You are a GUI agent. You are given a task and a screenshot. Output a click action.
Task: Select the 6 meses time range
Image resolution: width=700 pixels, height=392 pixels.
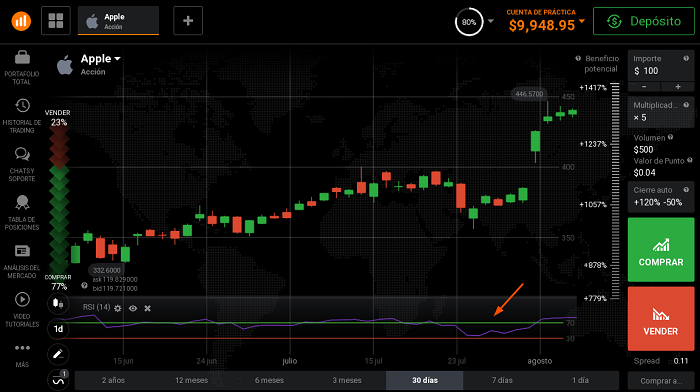269,380
